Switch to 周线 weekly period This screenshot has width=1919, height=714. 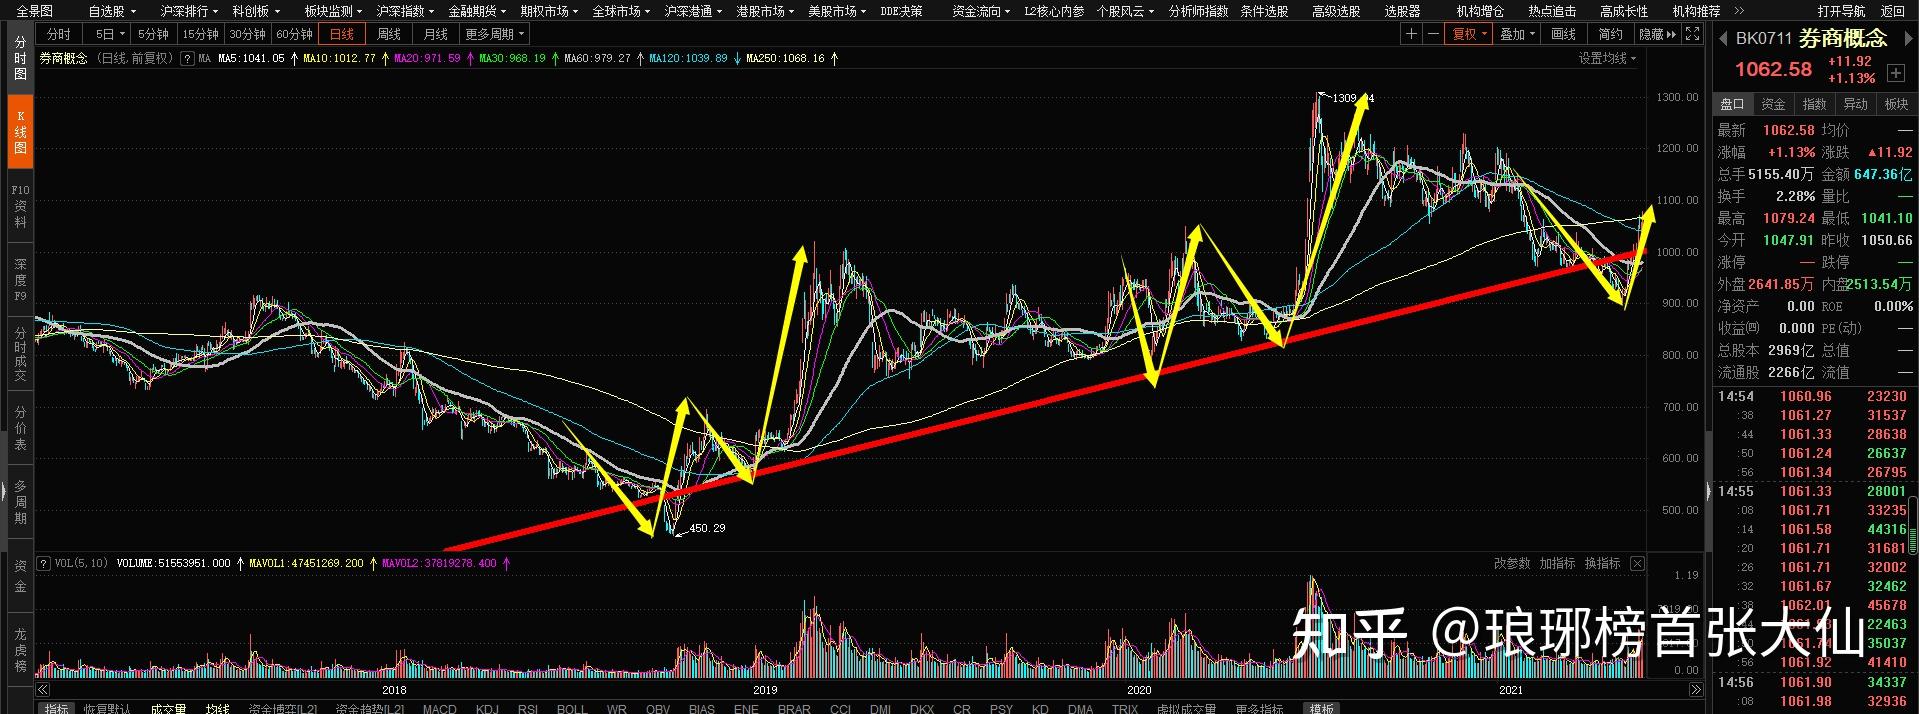[x=388, y=34]
